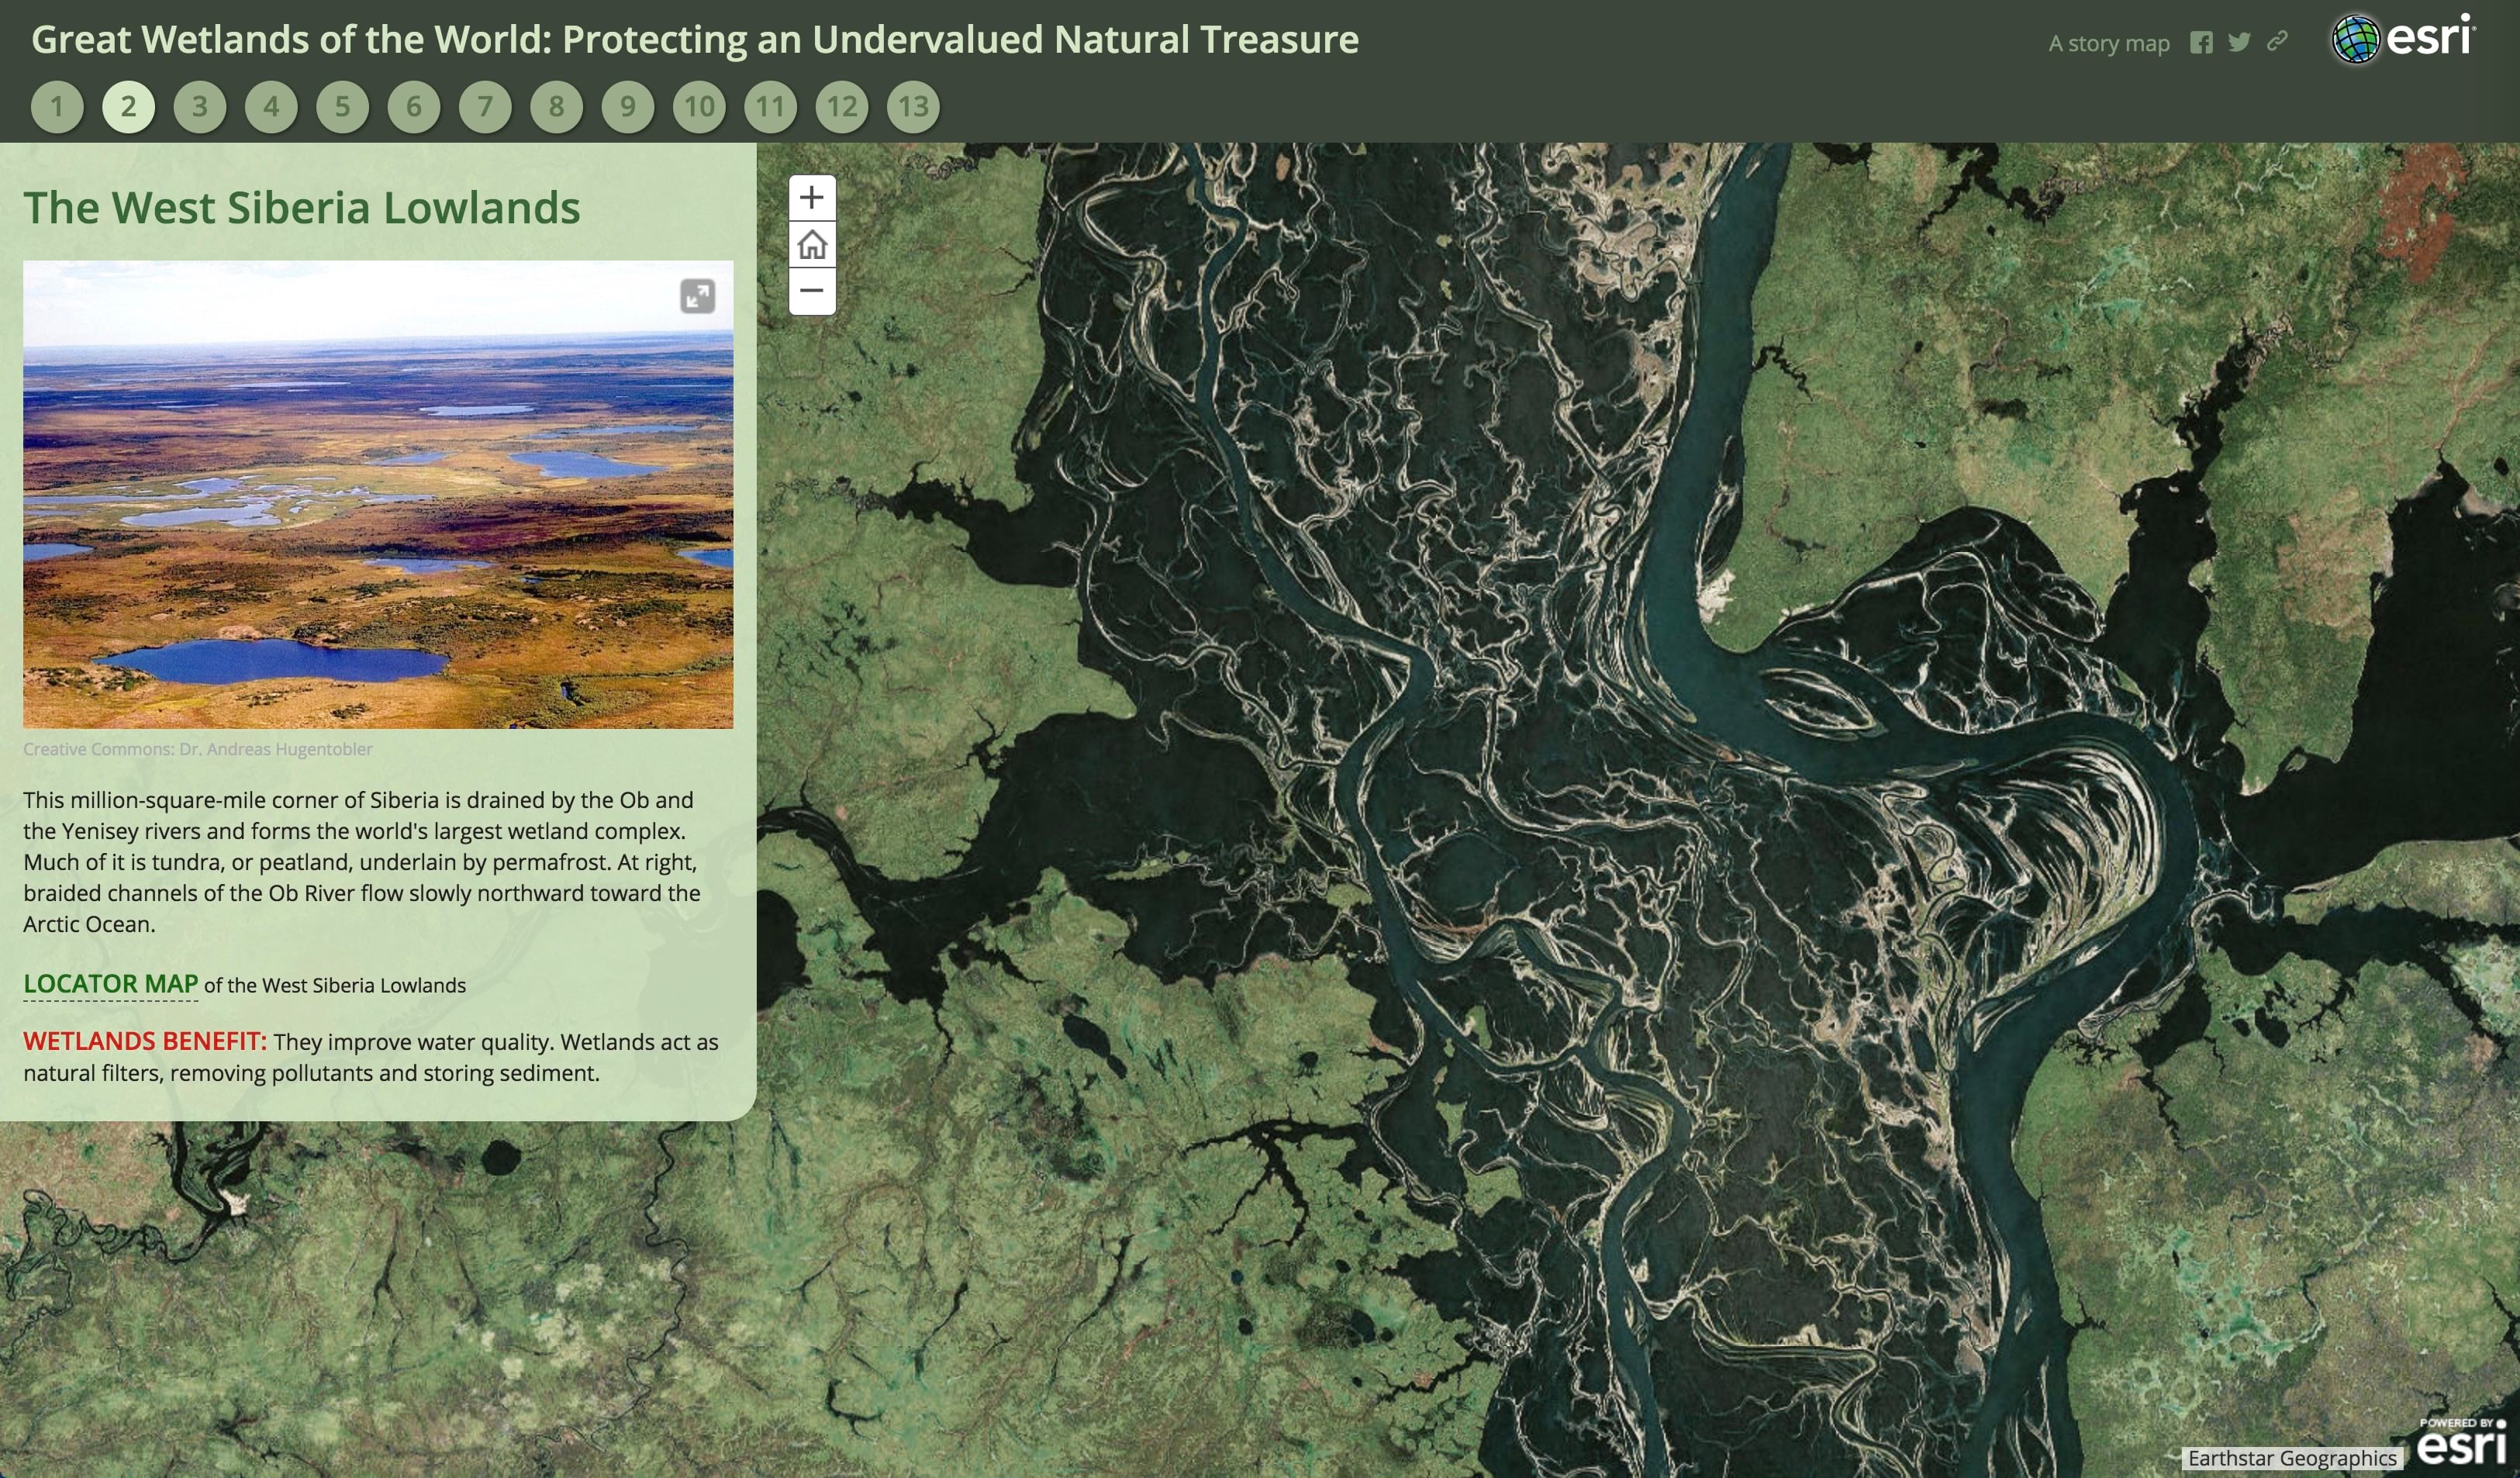Screen dimensions: 2520x1478
Task: Click the Creative Commons photo credit
Action: (197, 747)
